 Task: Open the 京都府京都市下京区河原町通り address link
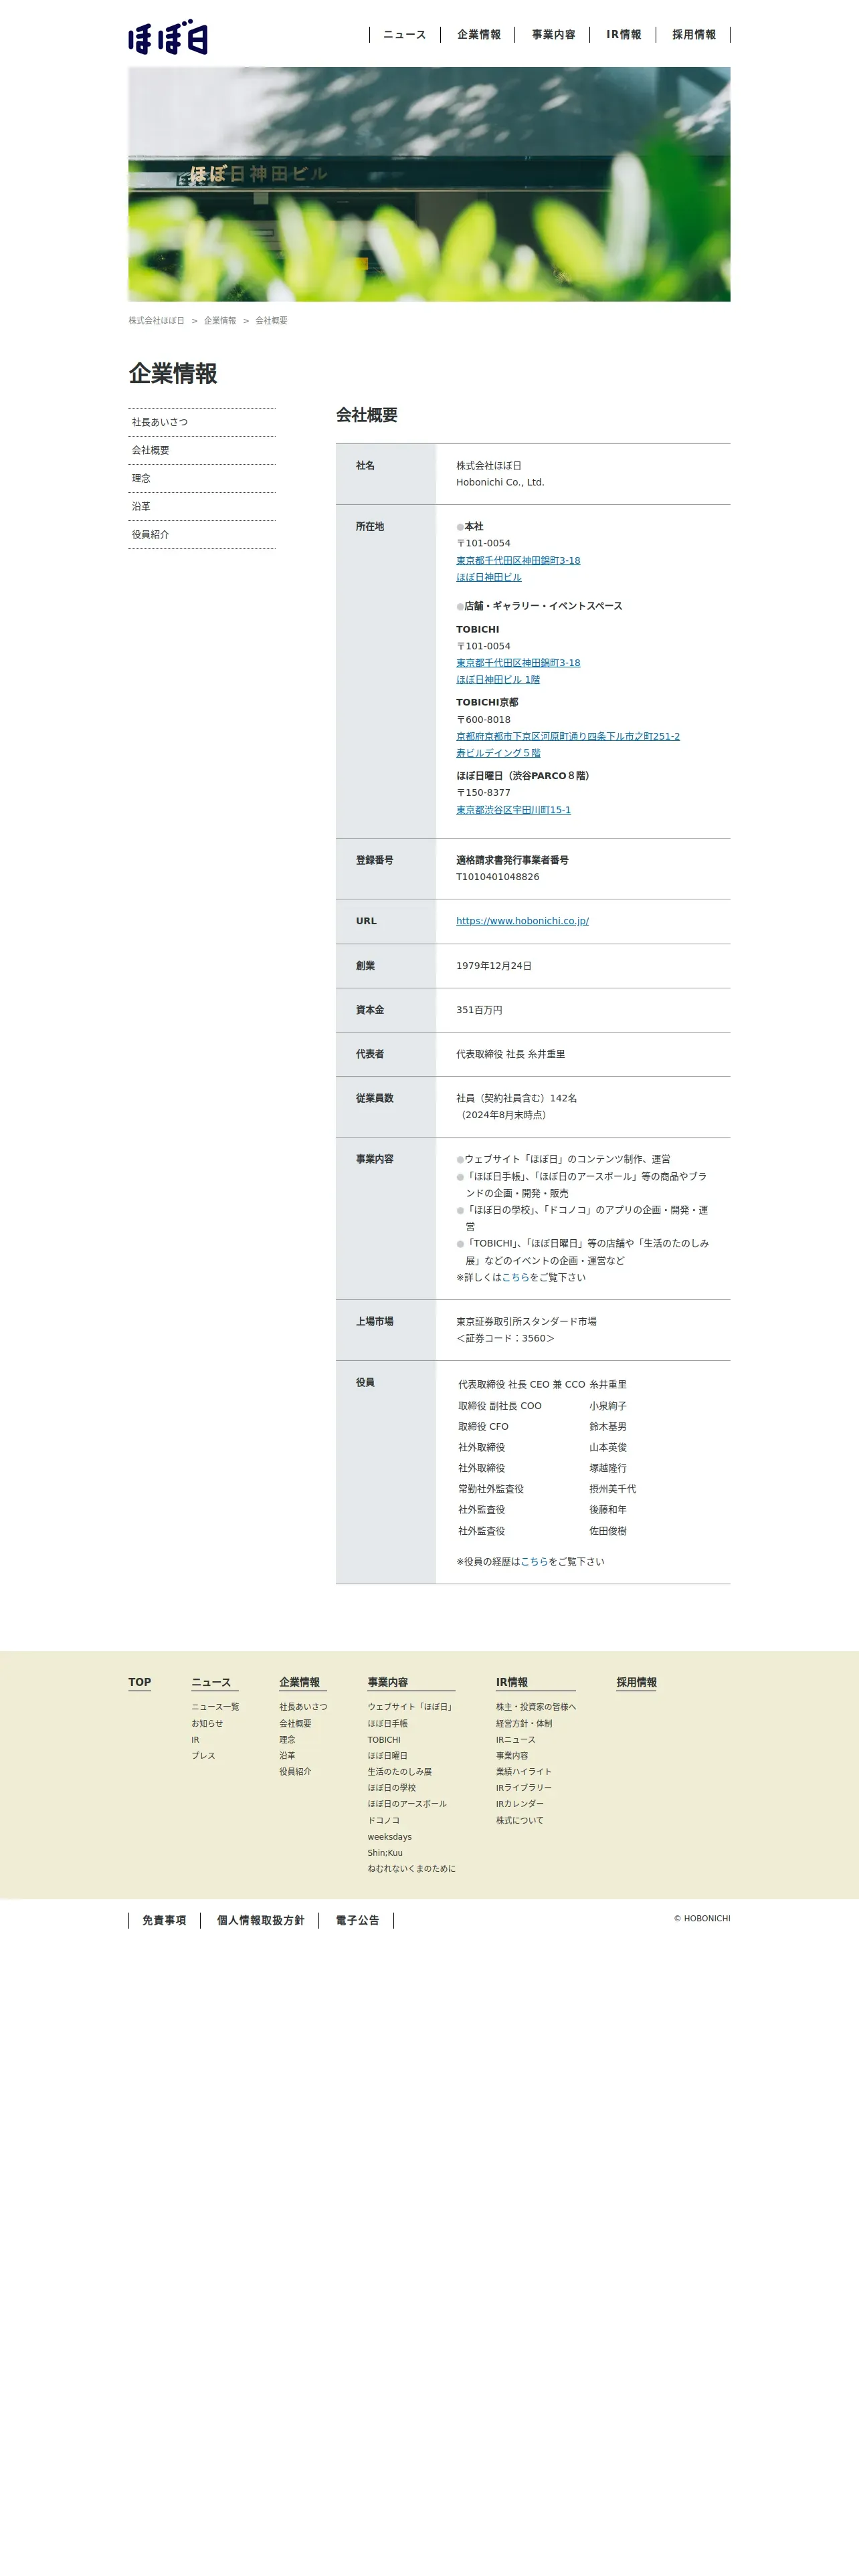pyautogui.click(x=568, y=736)
